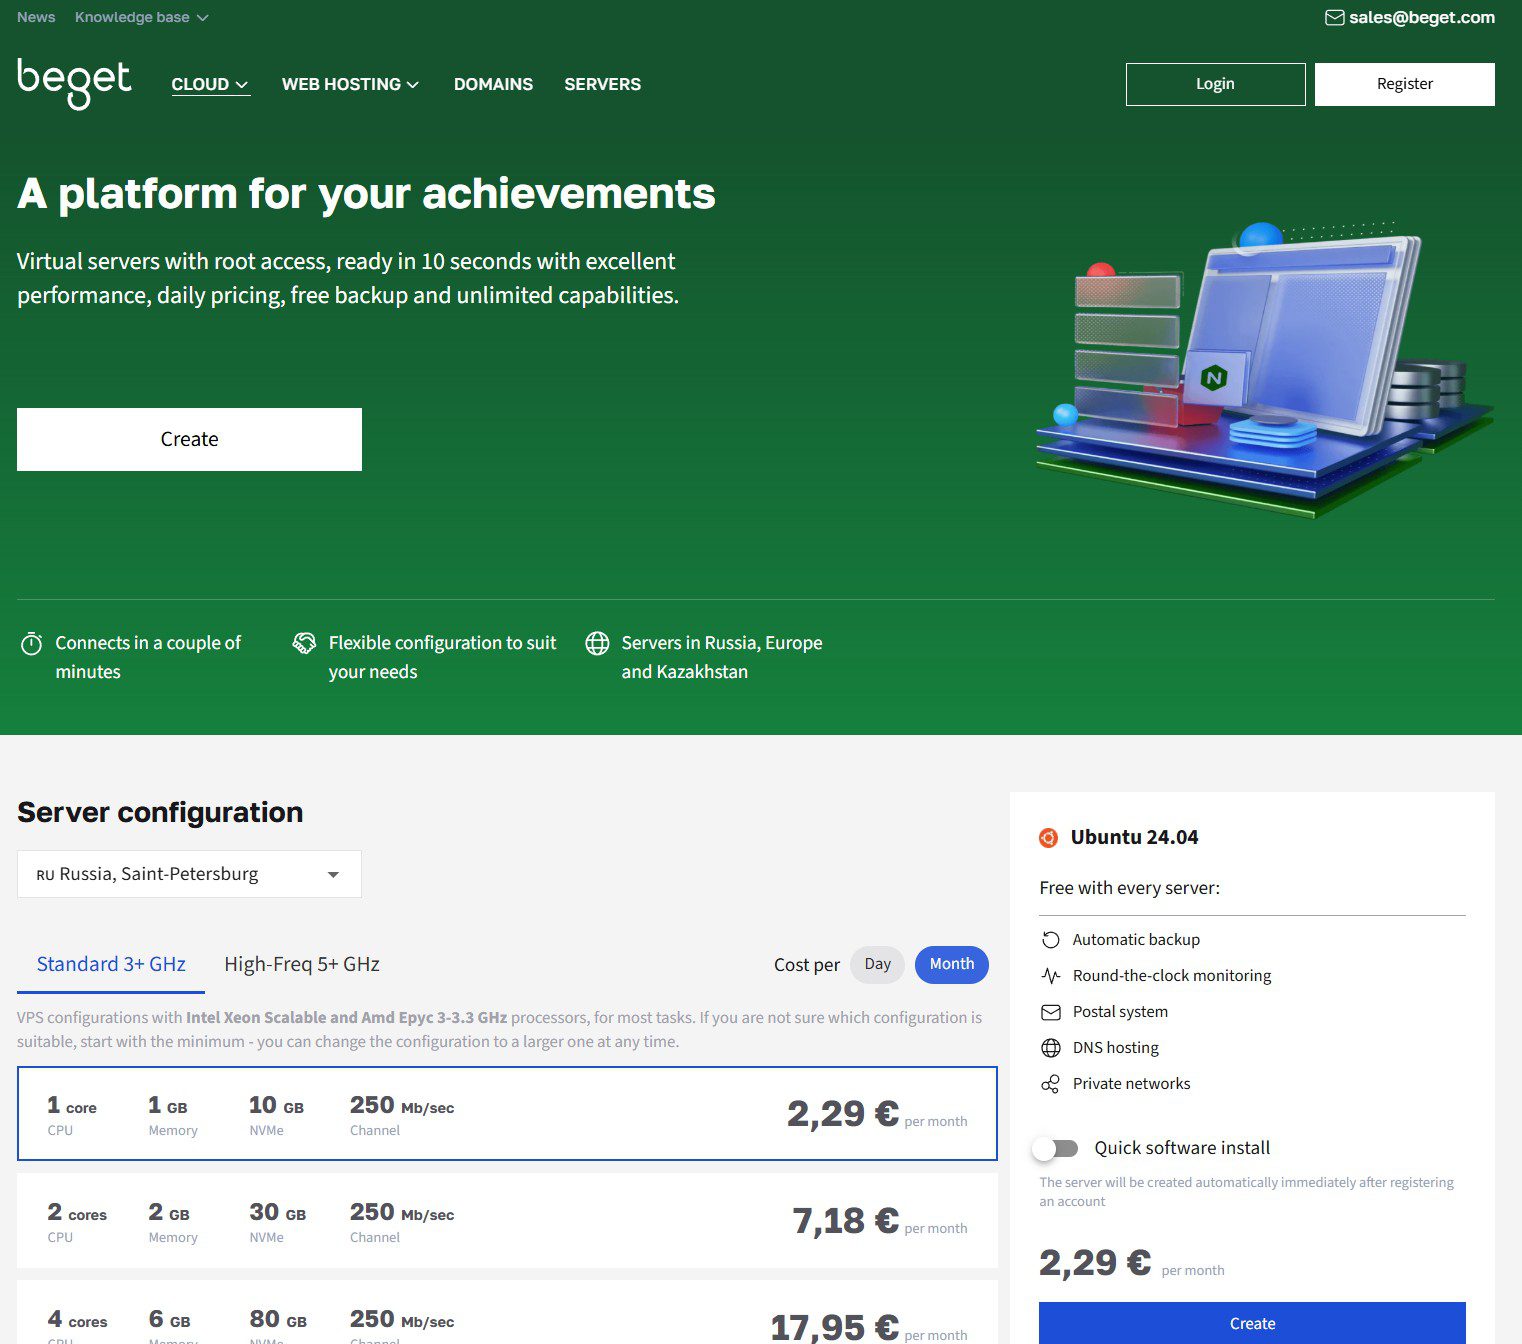Image resolution: width=1522 pixels, height=1344 pixels.
Task: Click the handshake flexible configuration icon
Action: [304, 643]
